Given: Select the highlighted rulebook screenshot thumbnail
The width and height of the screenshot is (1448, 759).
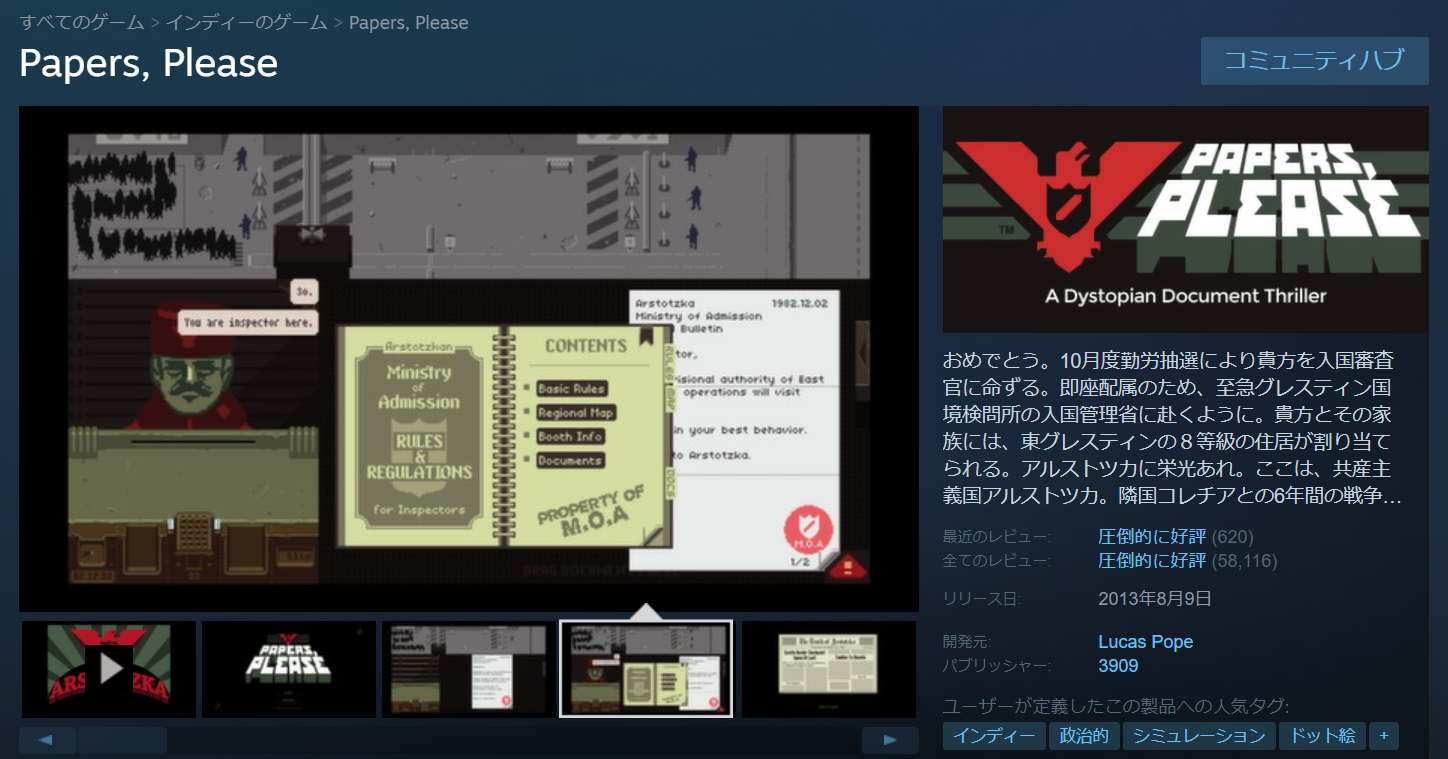Looking at the screenshot, I should click(x=646, y=669).
